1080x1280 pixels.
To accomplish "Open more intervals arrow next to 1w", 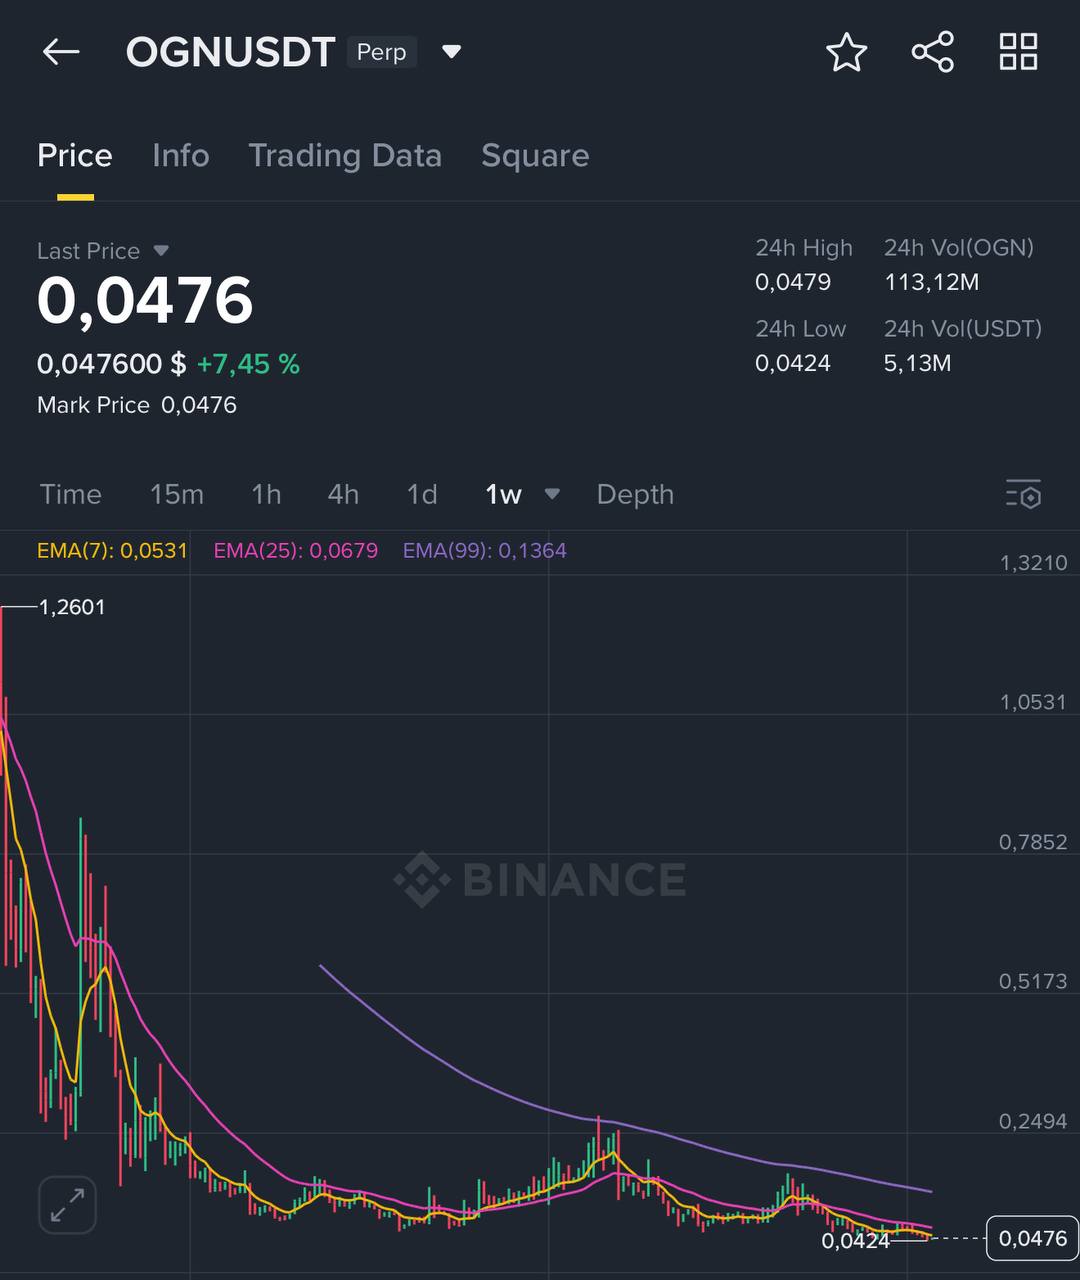I will coord(552,494).
